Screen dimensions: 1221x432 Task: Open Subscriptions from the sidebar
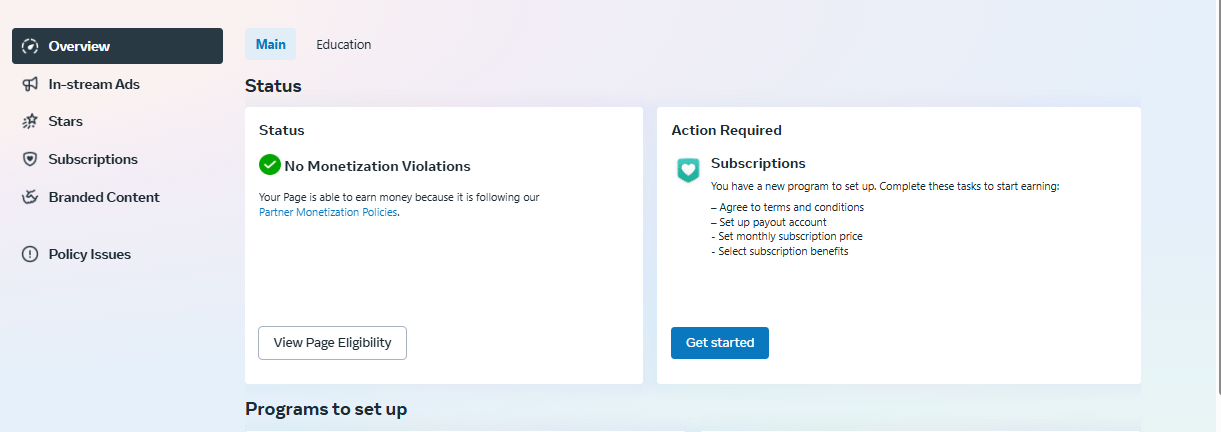tap(117, 159)
